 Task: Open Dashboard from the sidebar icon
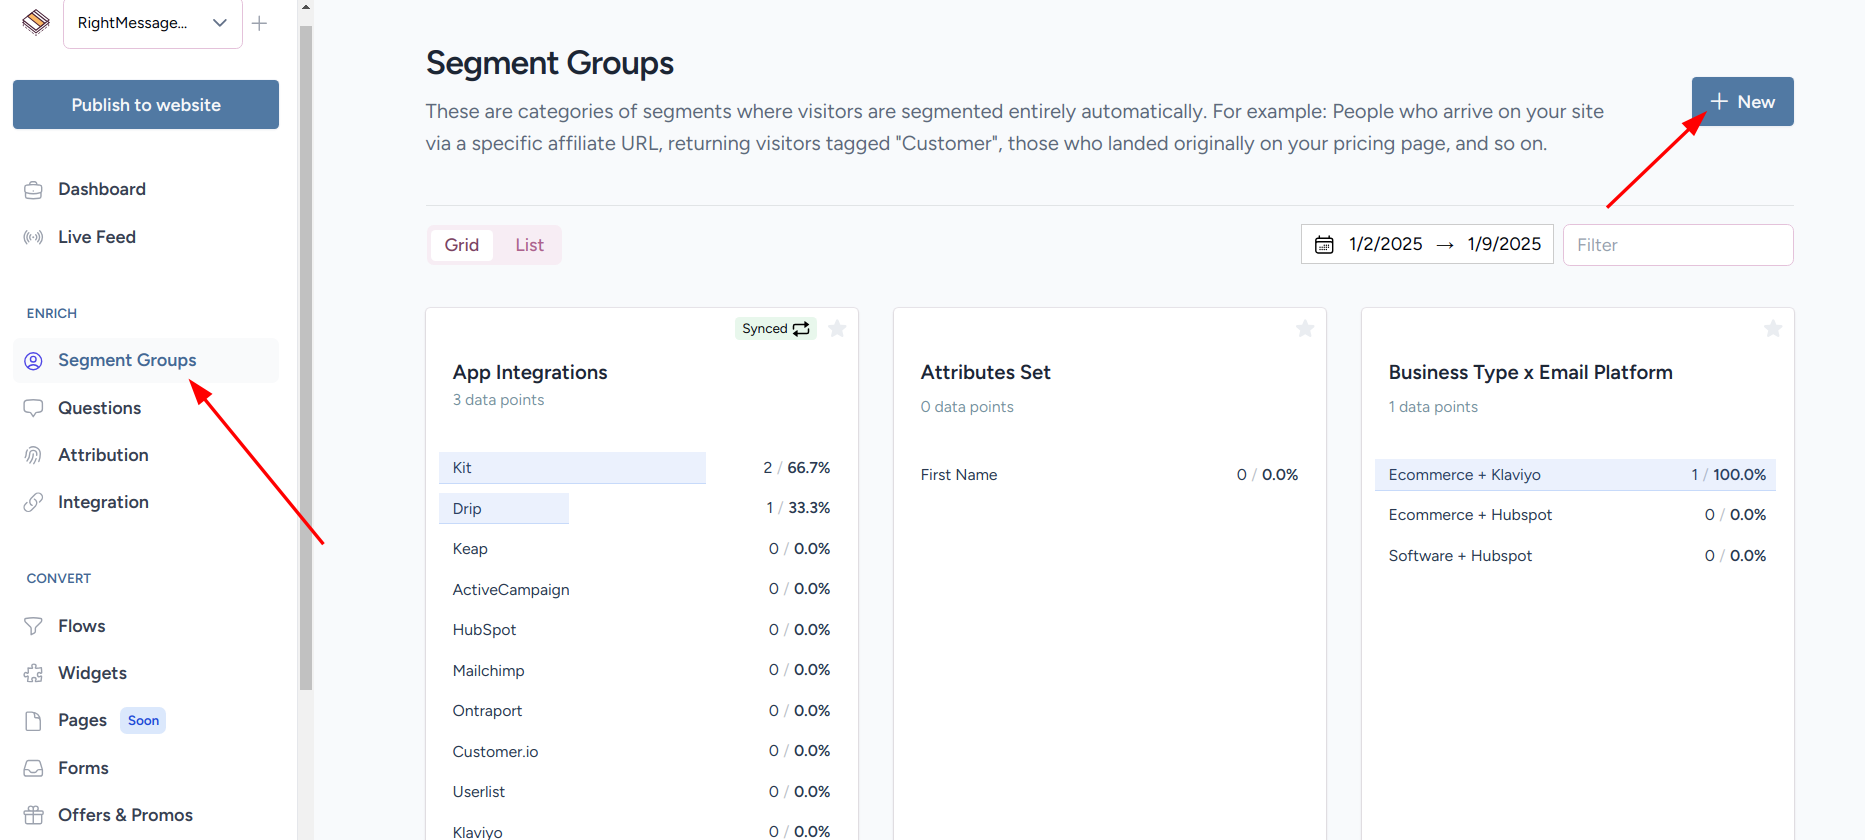pos(33,190)
